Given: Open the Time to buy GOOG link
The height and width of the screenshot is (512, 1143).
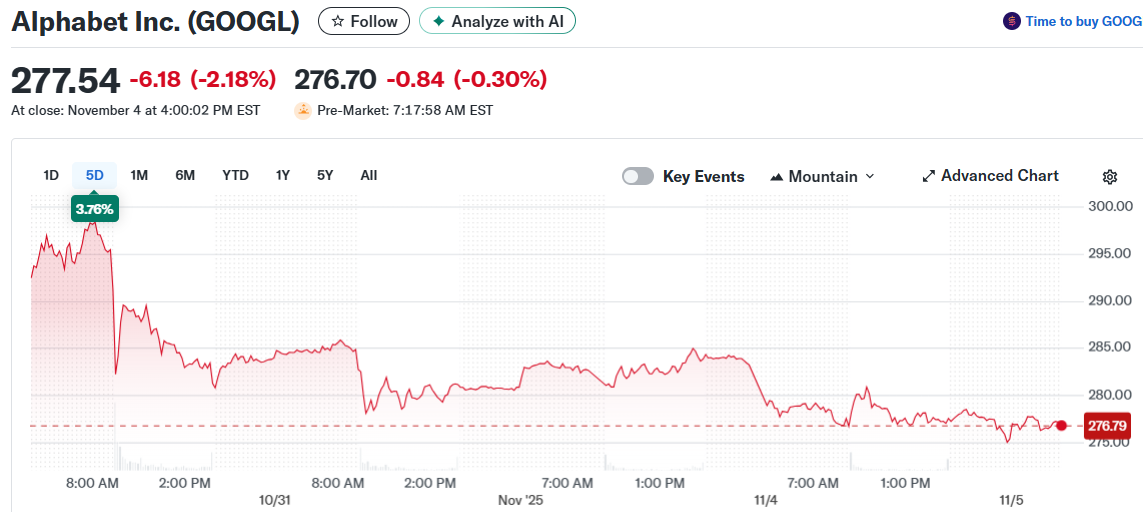Looking at the screenshot, I should coord(1083,21).
